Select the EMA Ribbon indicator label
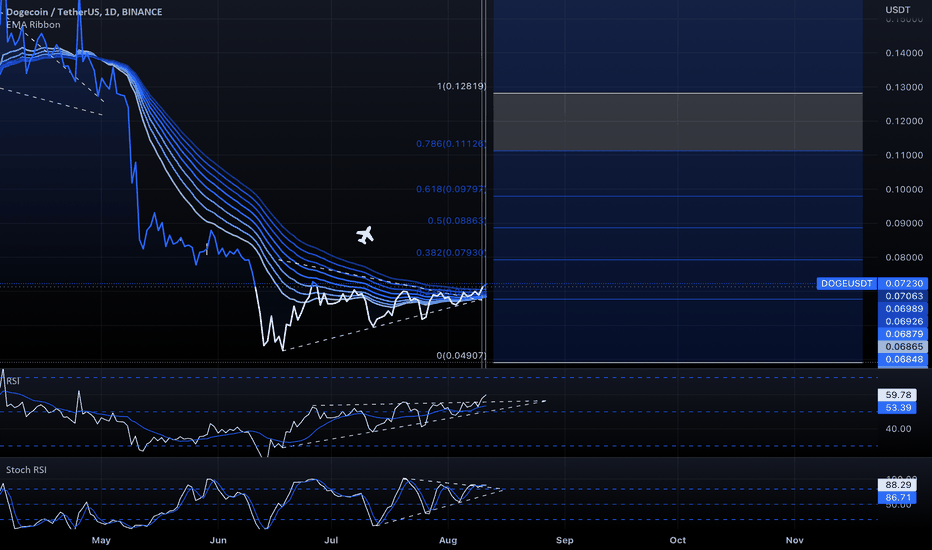The image size is (932, 550). (33, 25)
